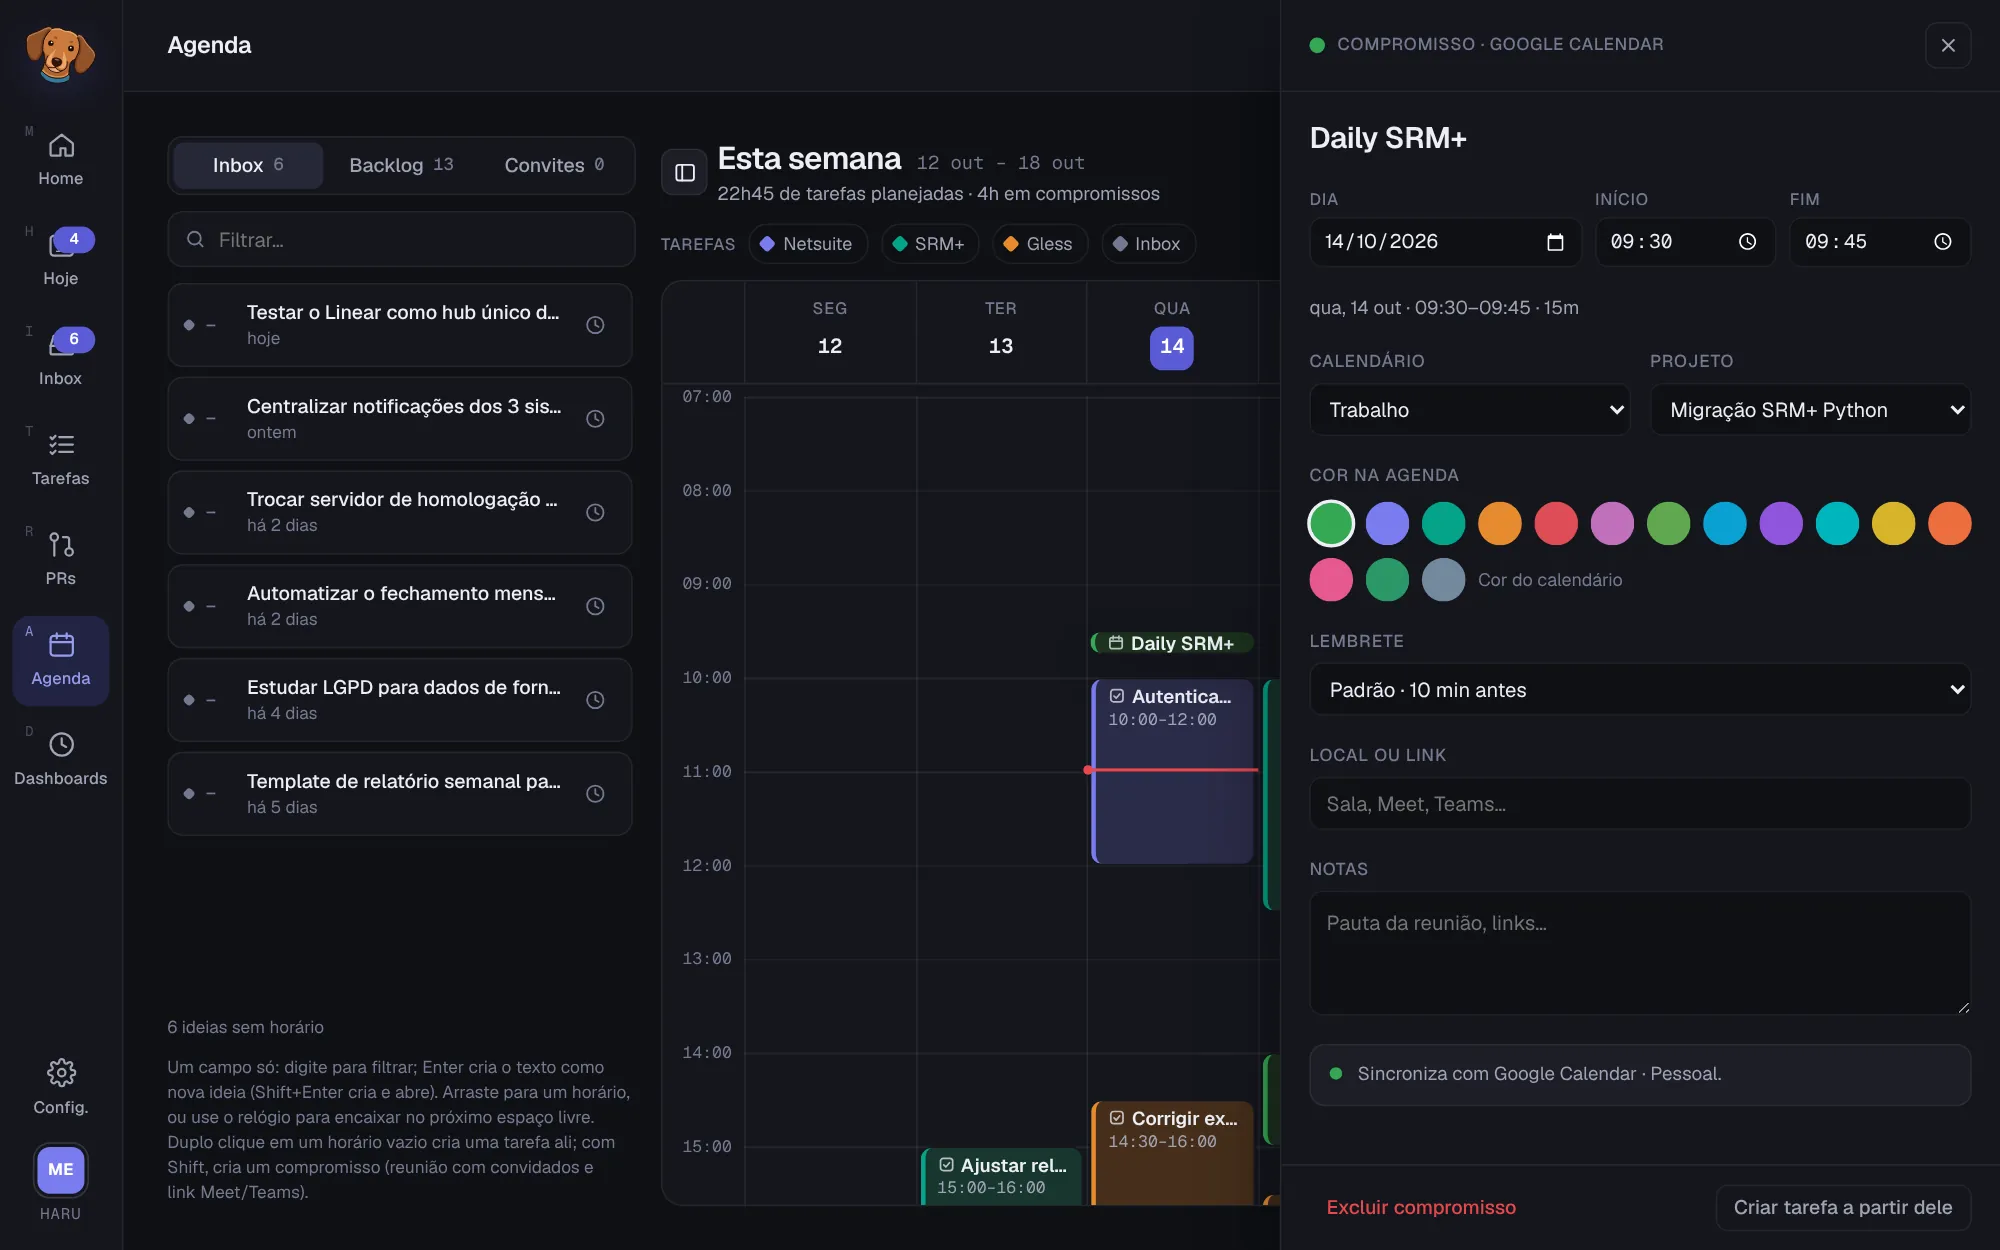Click the dog logo icon
Image resolution: width=2000 pixels, height=1250 pixels.
pos(60,53)
